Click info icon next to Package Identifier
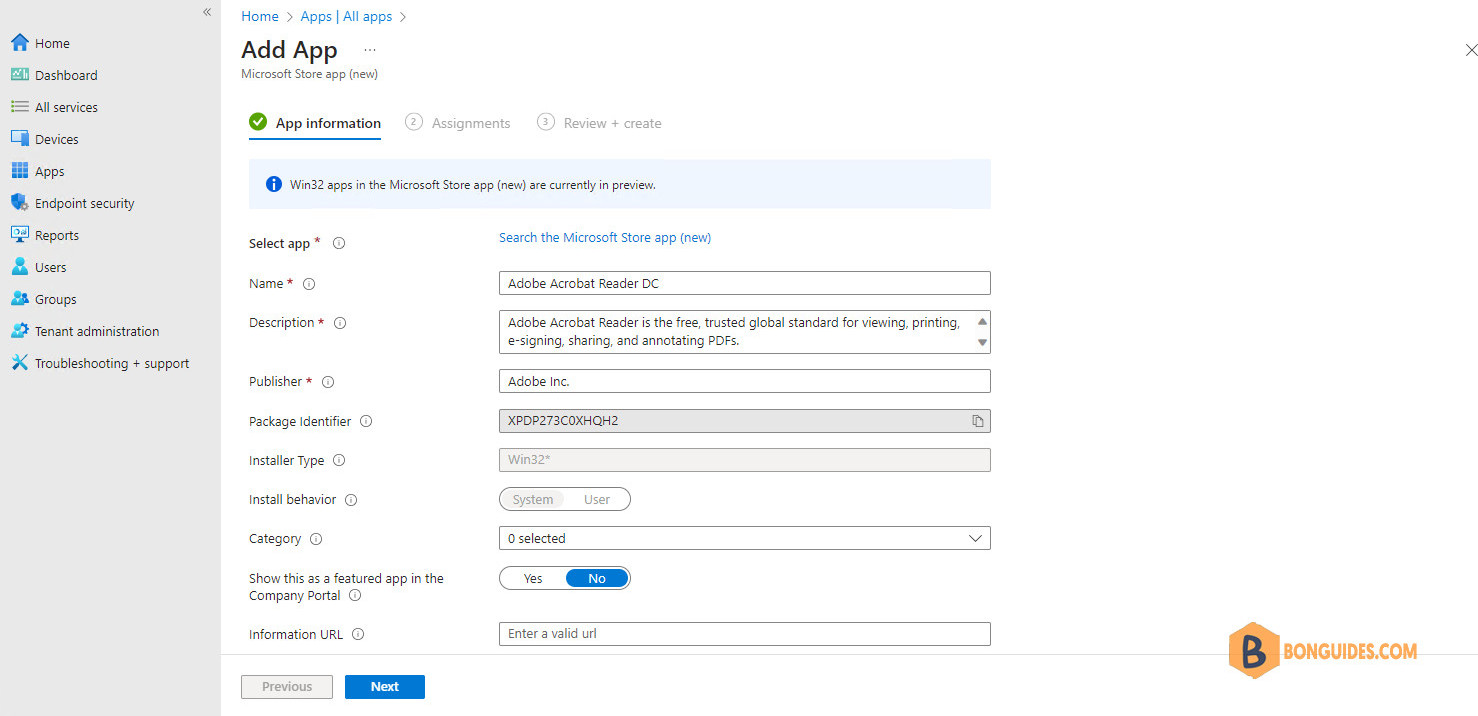 (x=366, y=422)
